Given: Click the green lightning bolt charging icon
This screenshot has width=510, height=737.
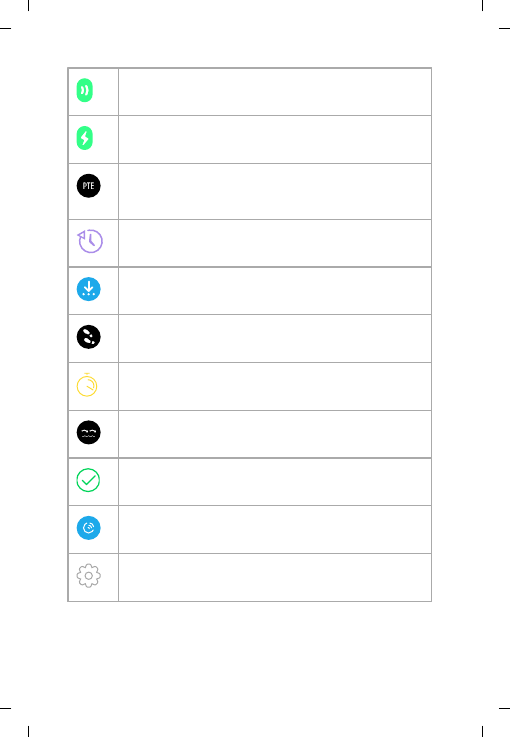Looking at the screenshot, I should coord(85,138).
